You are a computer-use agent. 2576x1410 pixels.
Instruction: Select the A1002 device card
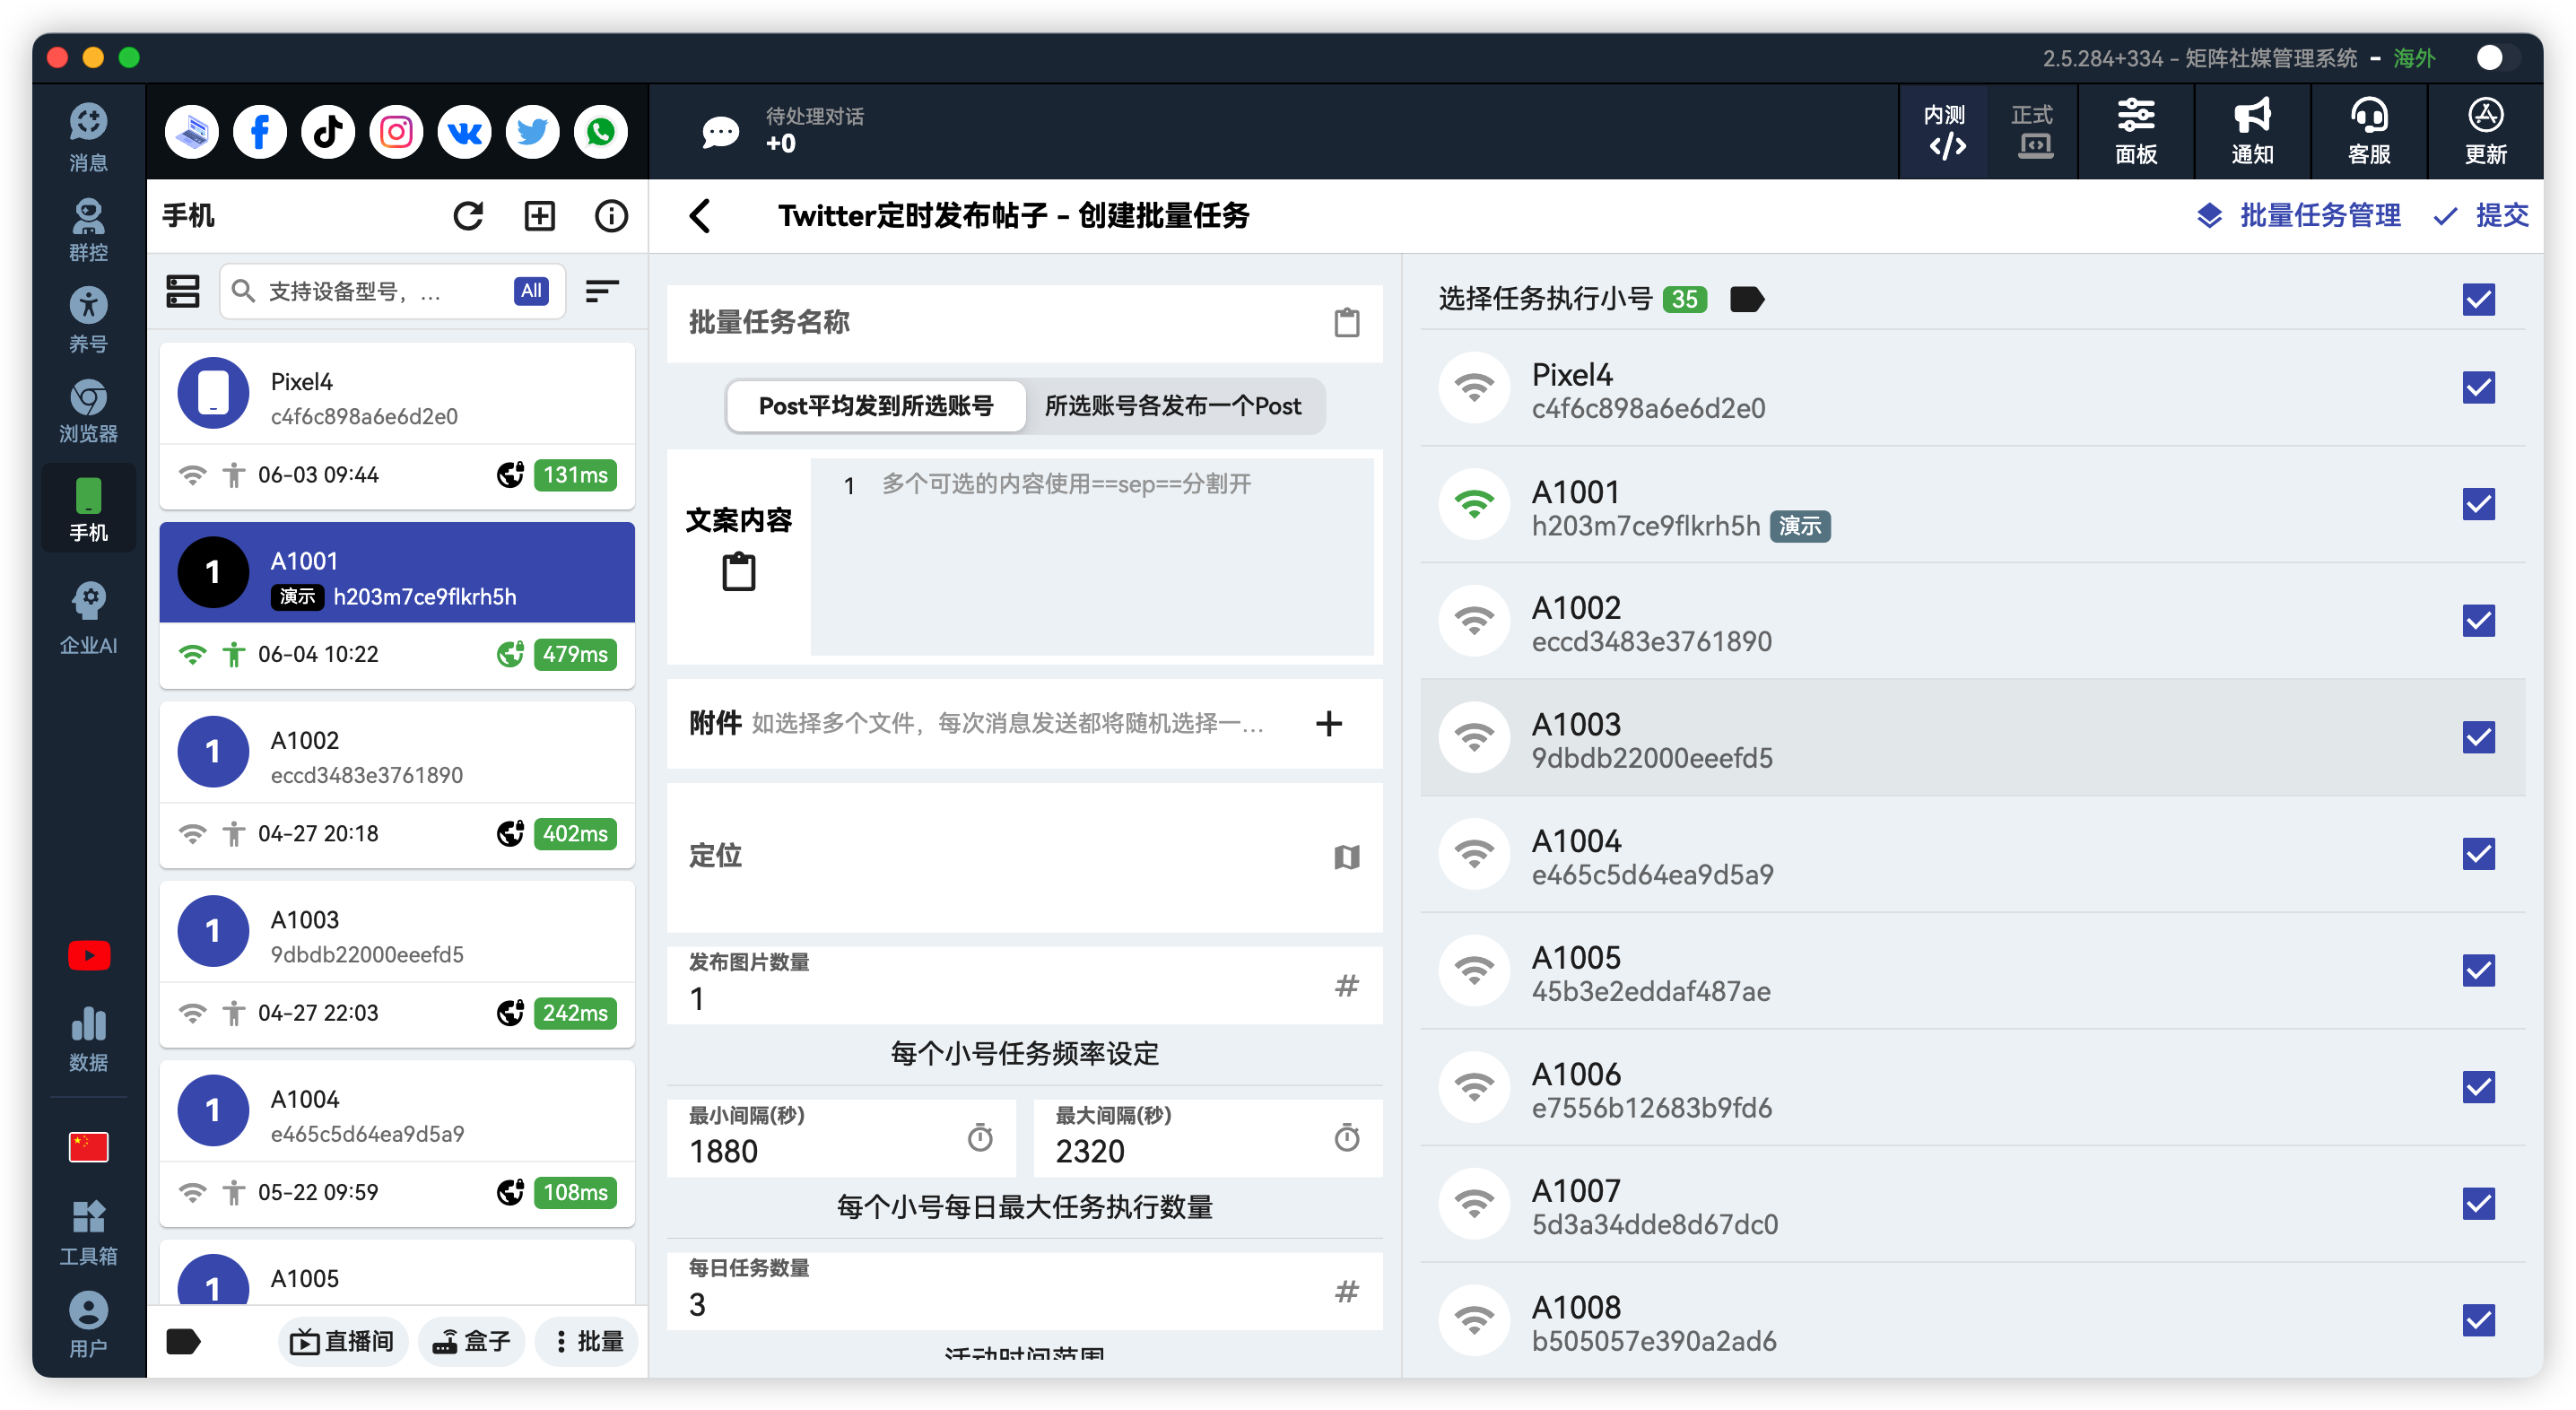[397, 784]
